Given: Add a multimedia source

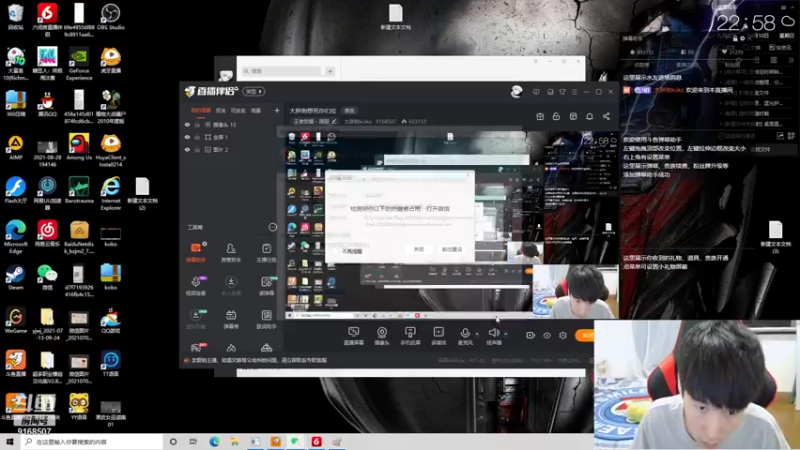Looking at the screenshot, I should 439,336.
